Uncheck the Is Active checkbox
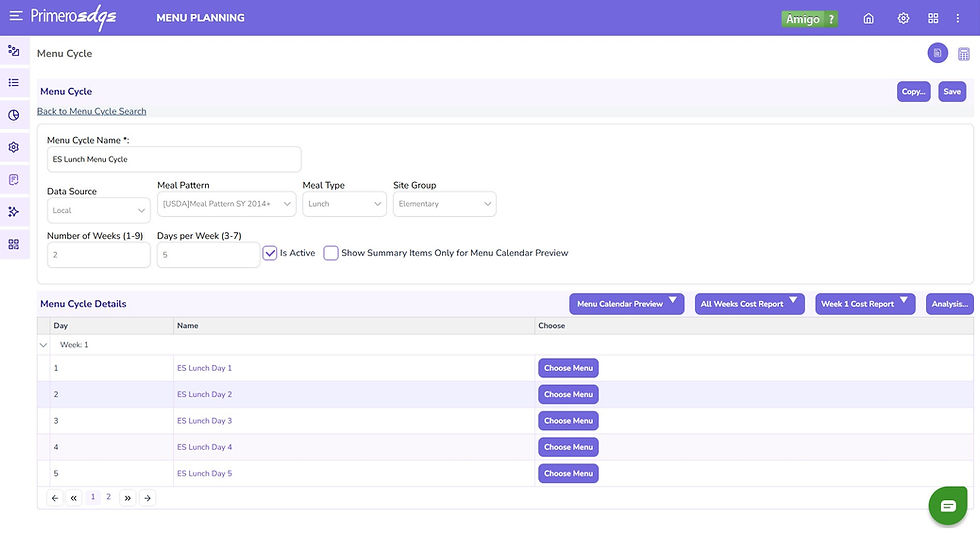The width and height of the screenshot is (980, 534). [269, 253]
